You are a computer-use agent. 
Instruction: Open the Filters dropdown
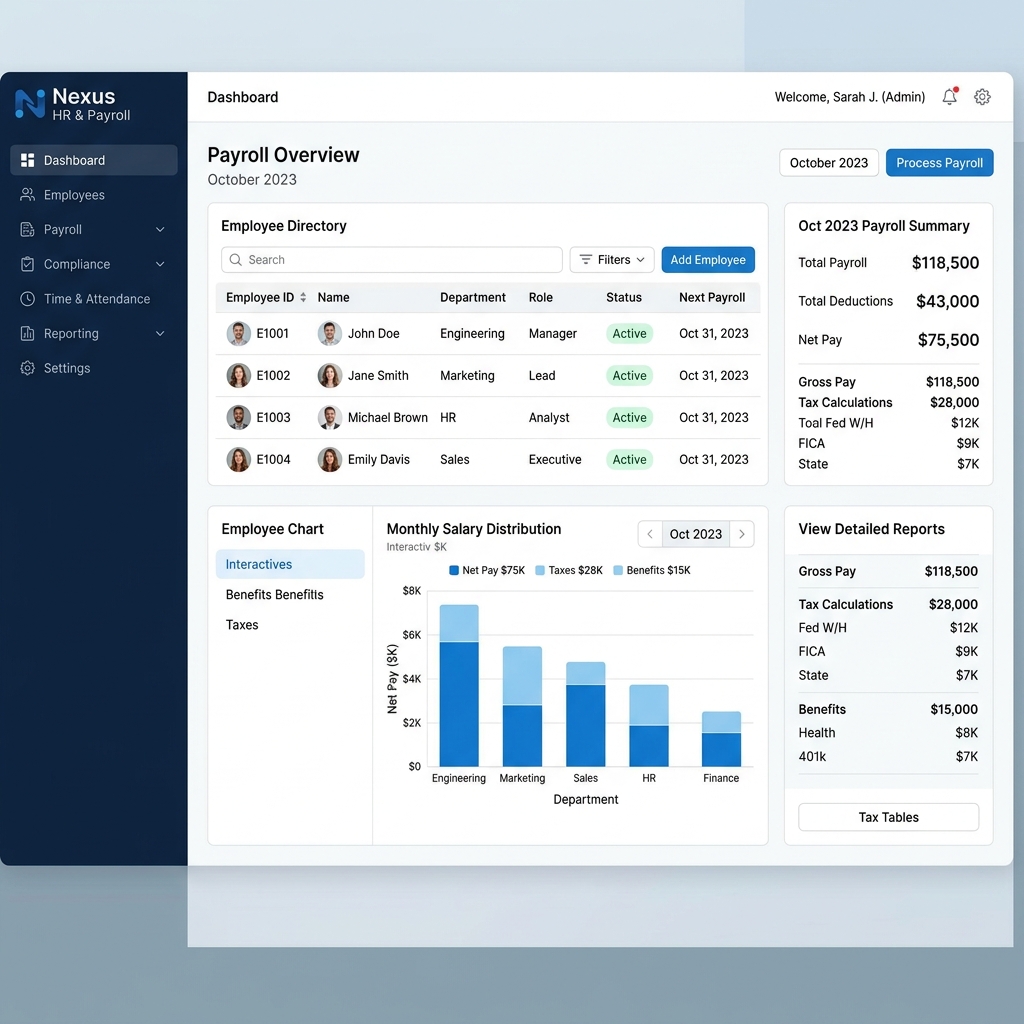point(612,259)
